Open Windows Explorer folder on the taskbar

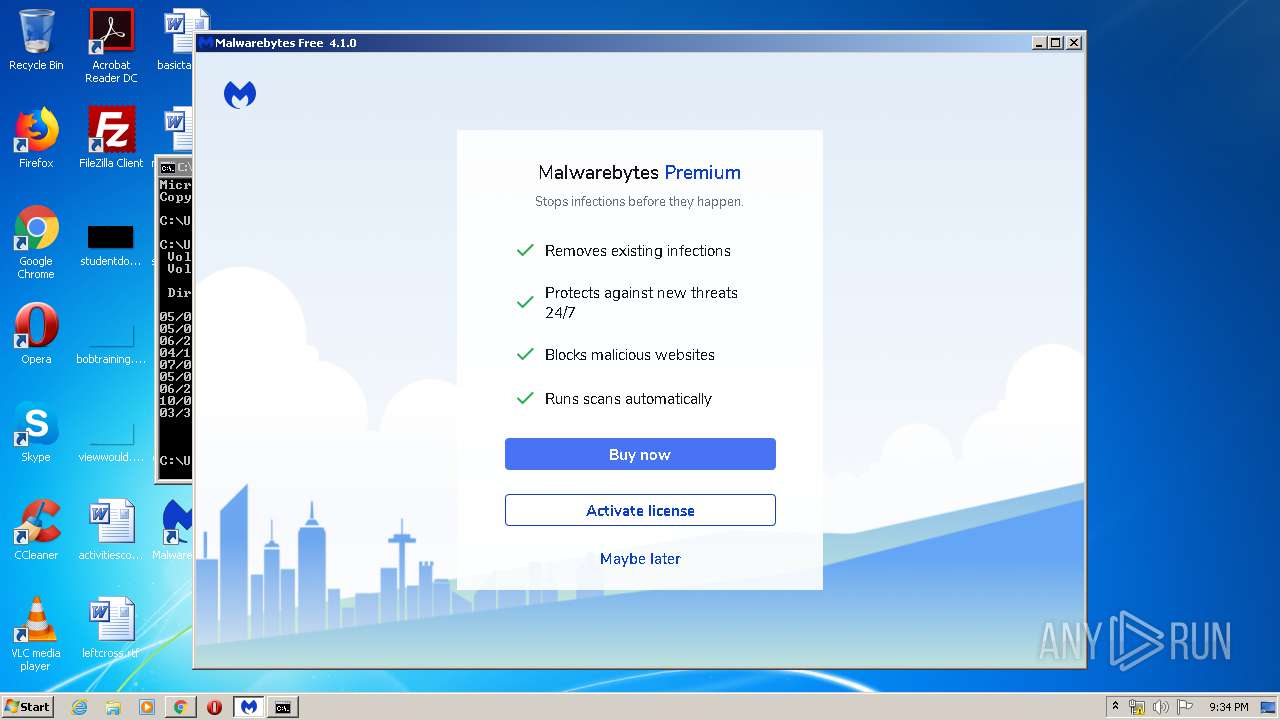[113, 707]
